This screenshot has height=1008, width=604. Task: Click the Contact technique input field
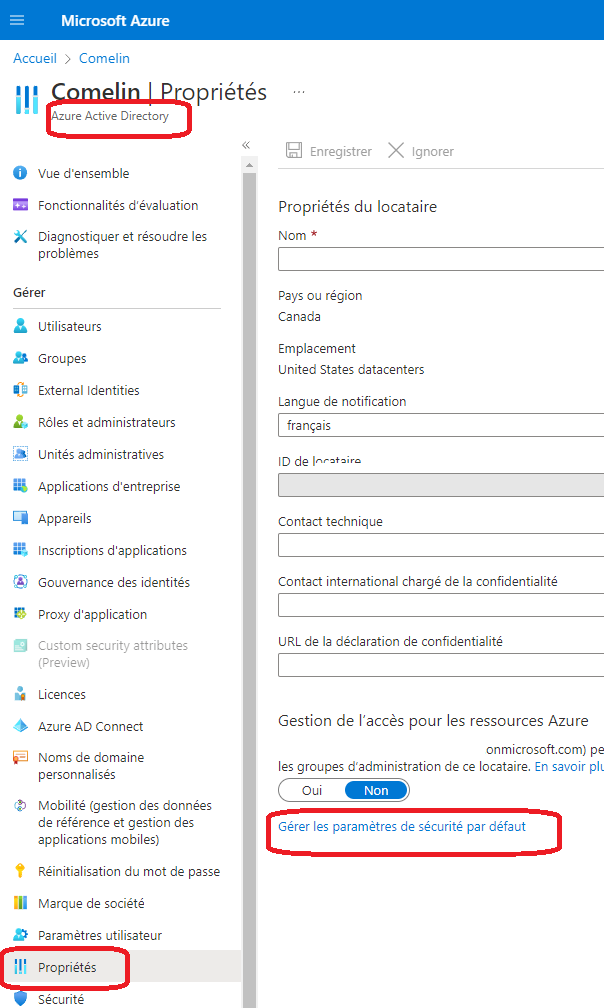click(x=441, y=545)
